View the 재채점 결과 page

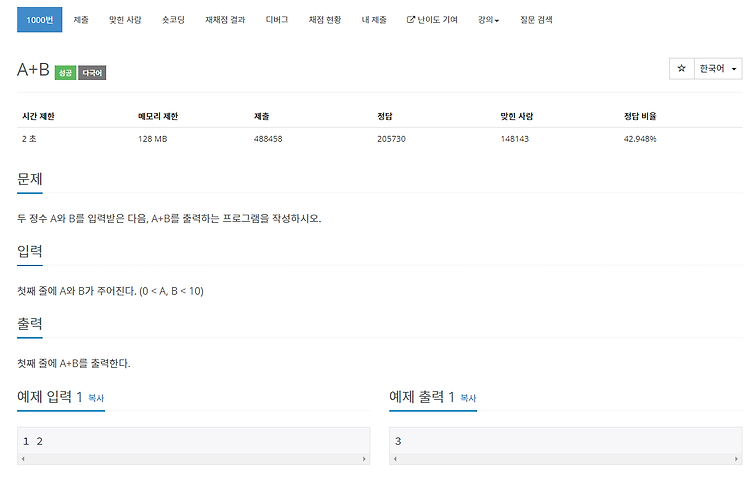(x=225, y=20)
